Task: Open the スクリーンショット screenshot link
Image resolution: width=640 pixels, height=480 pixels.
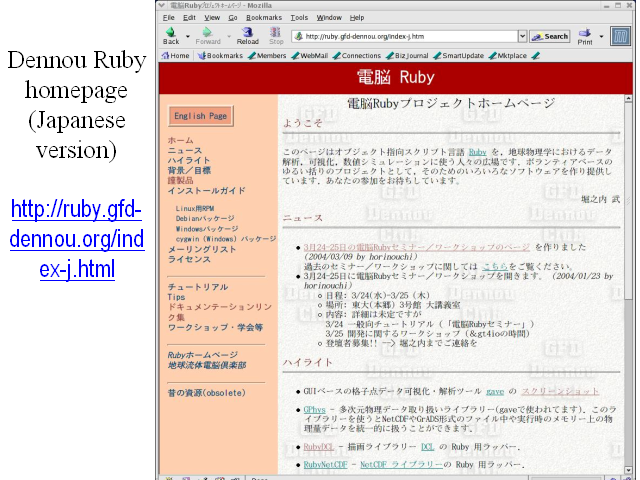Action: (560, 391)
